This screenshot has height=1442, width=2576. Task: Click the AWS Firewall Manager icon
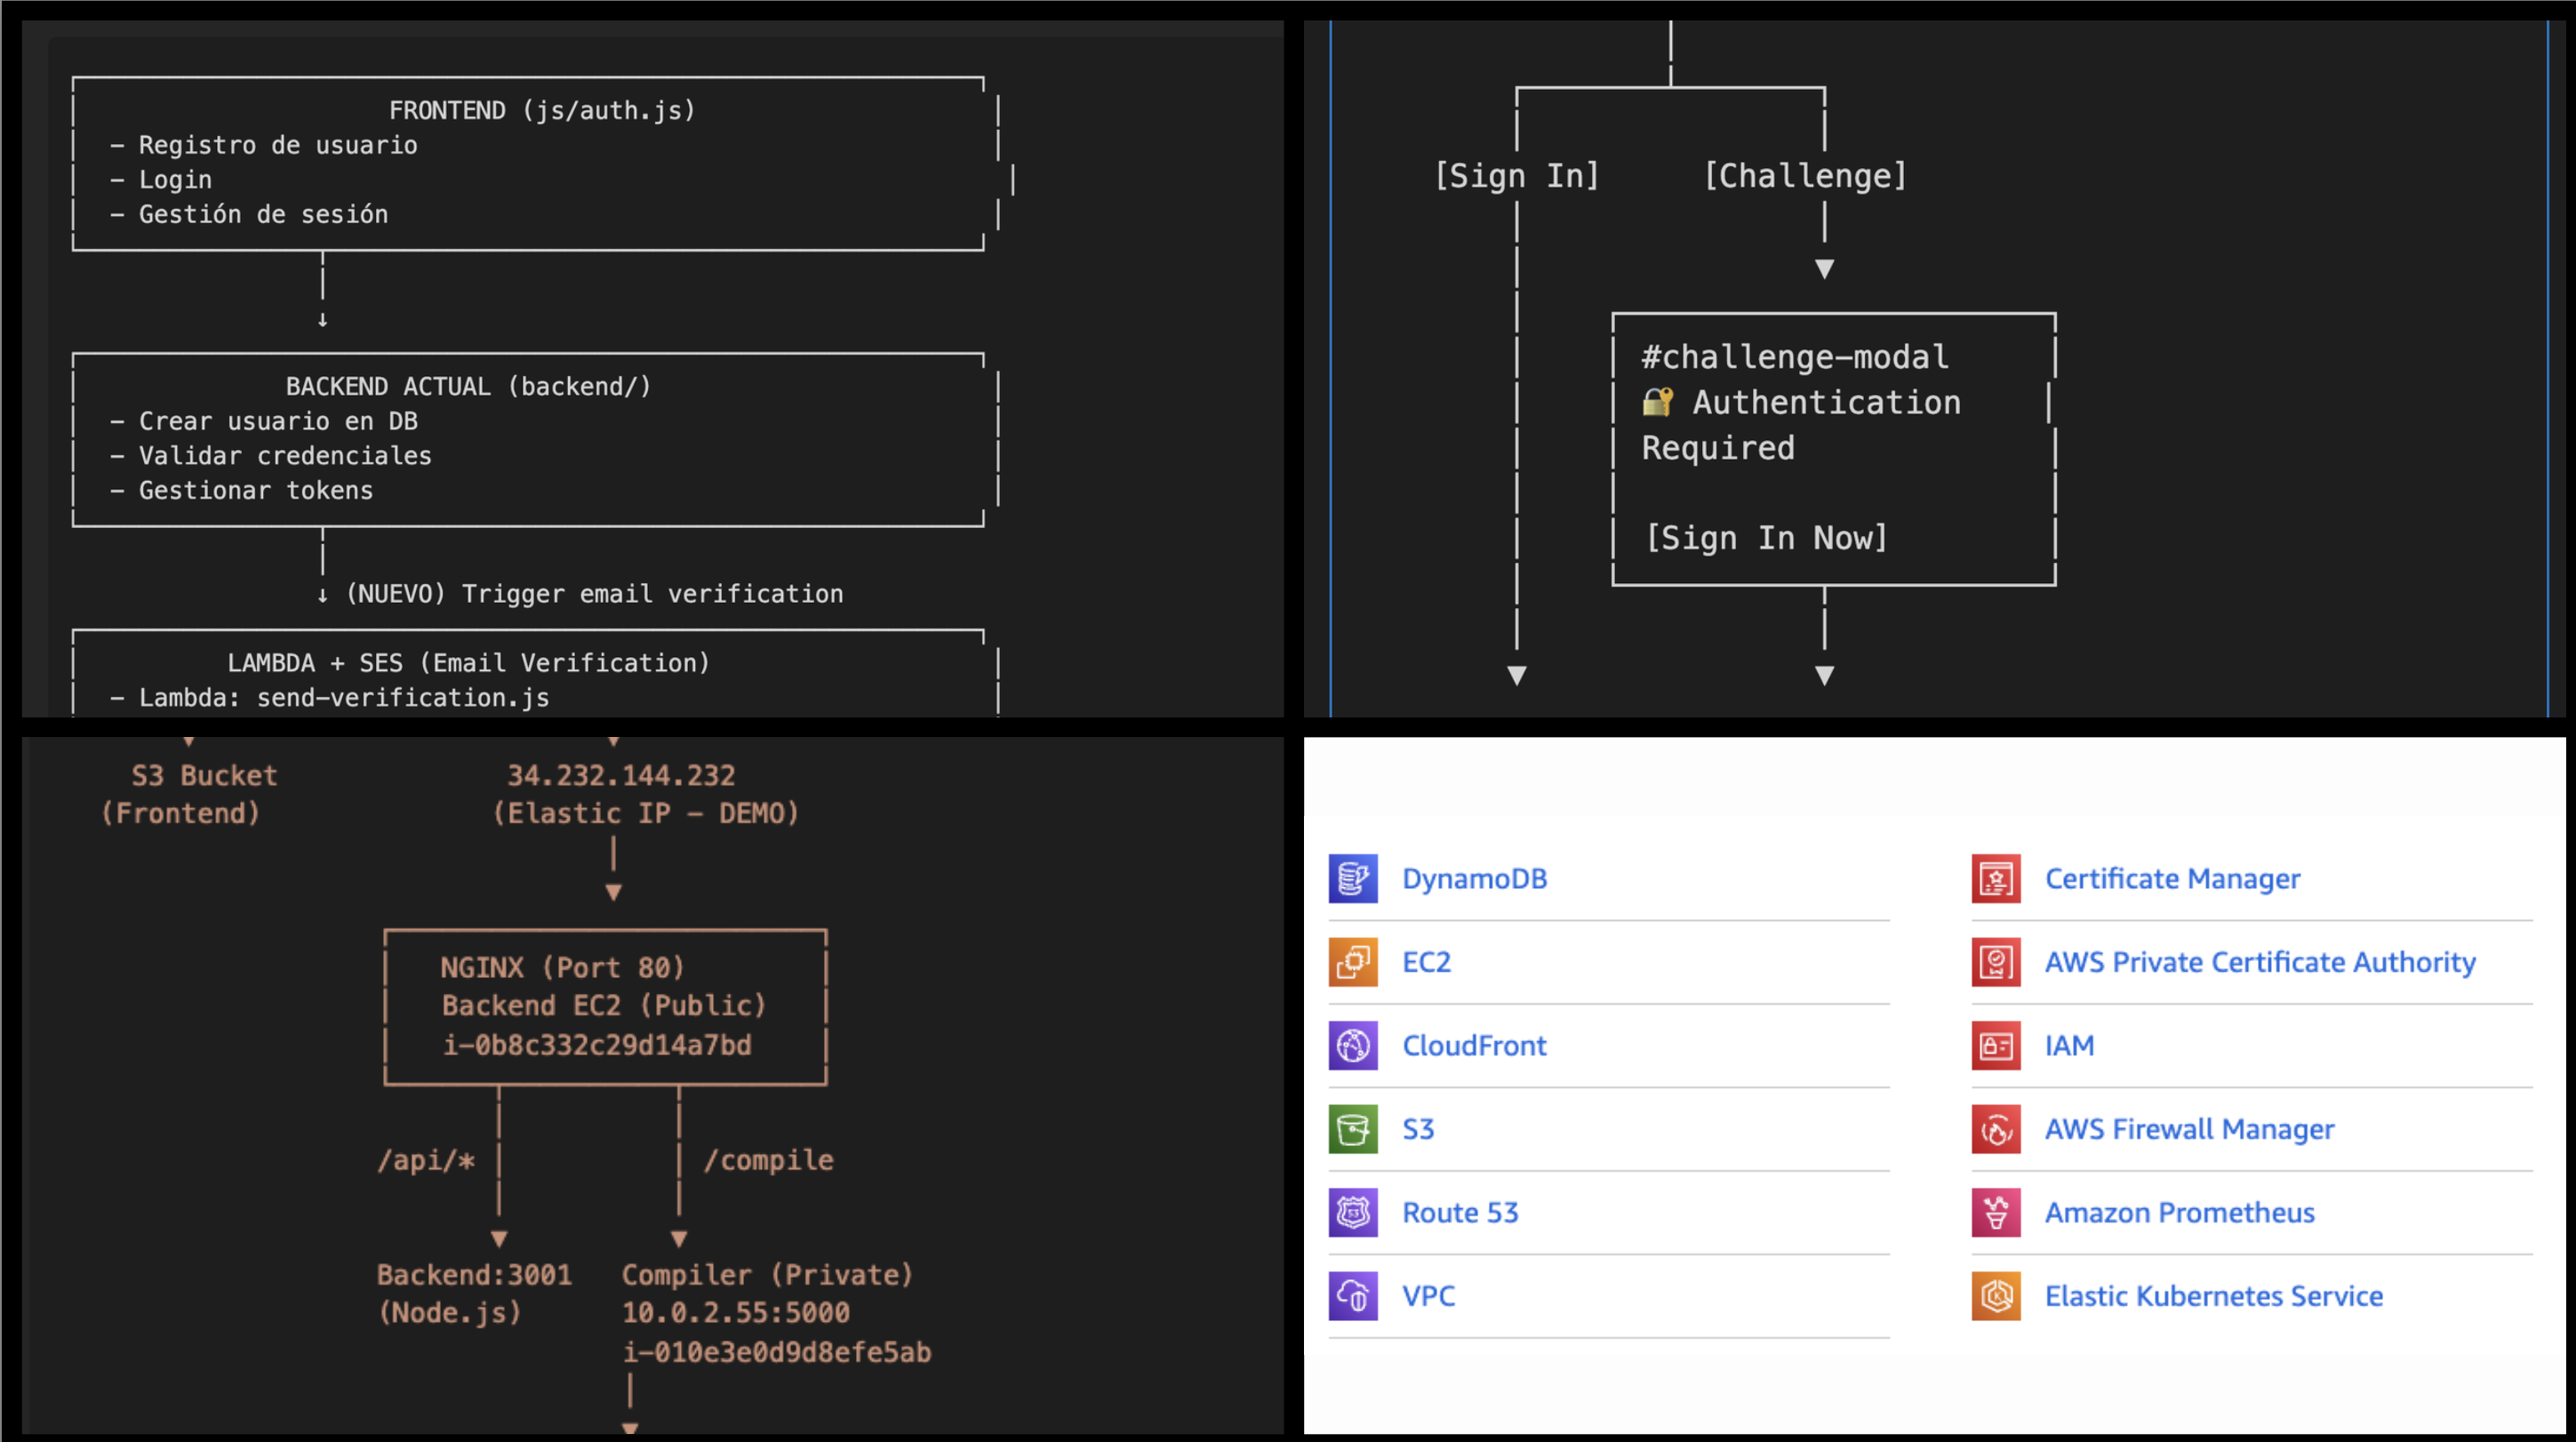(1996, 1129)
